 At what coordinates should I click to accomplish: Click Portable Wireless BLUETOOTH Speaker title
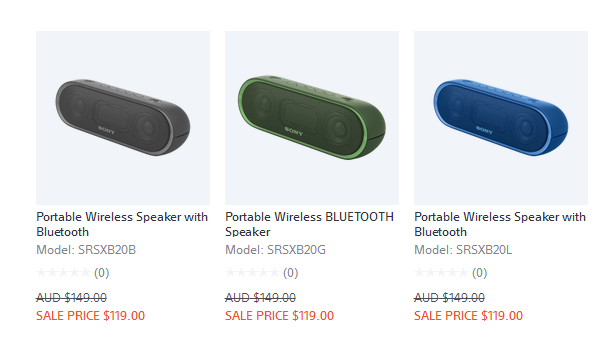[x=310, y=224]
